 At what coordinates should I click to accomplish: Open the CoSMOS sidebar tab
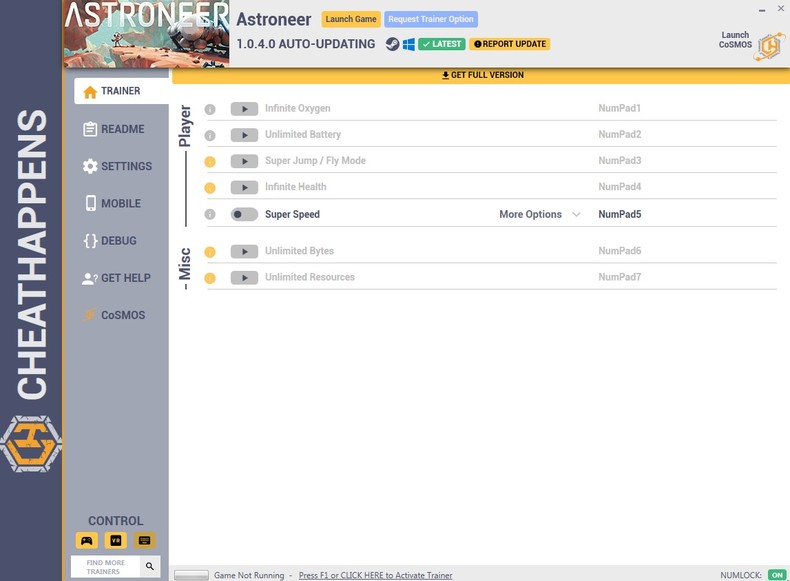tap(114, 315)
